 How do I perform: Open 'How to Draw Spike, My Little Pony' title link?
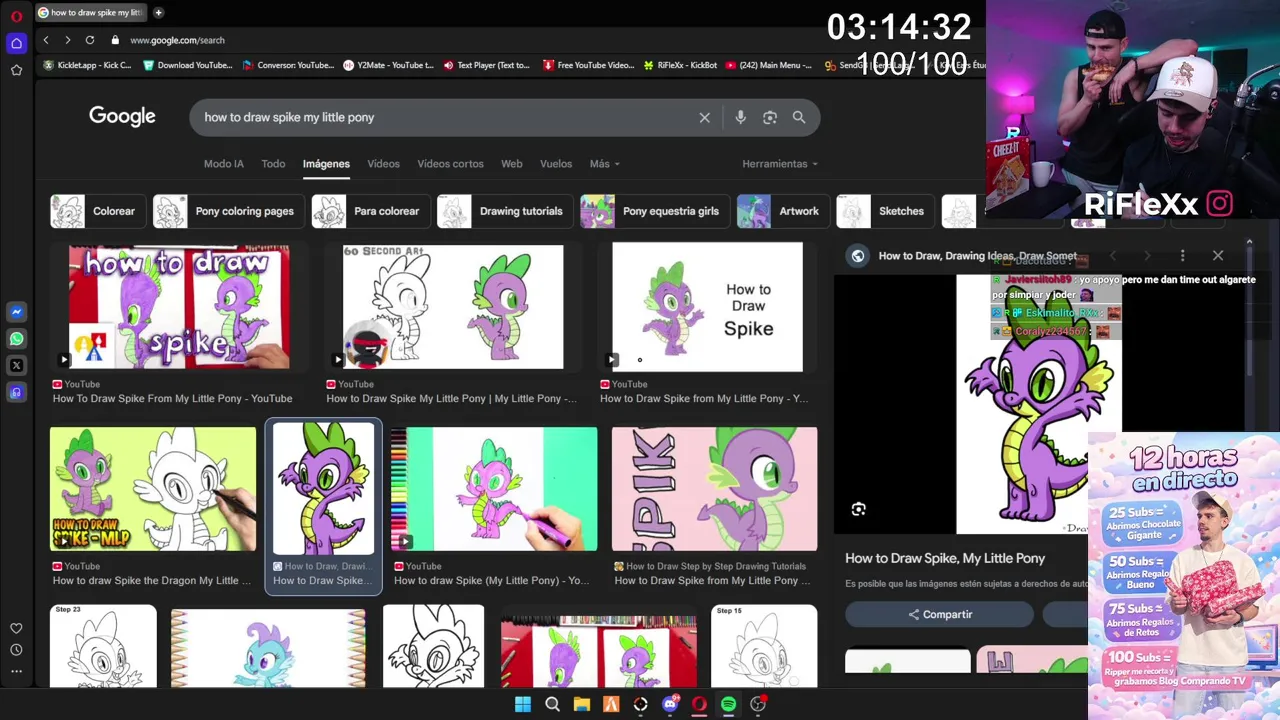click(x=945, y=558)
